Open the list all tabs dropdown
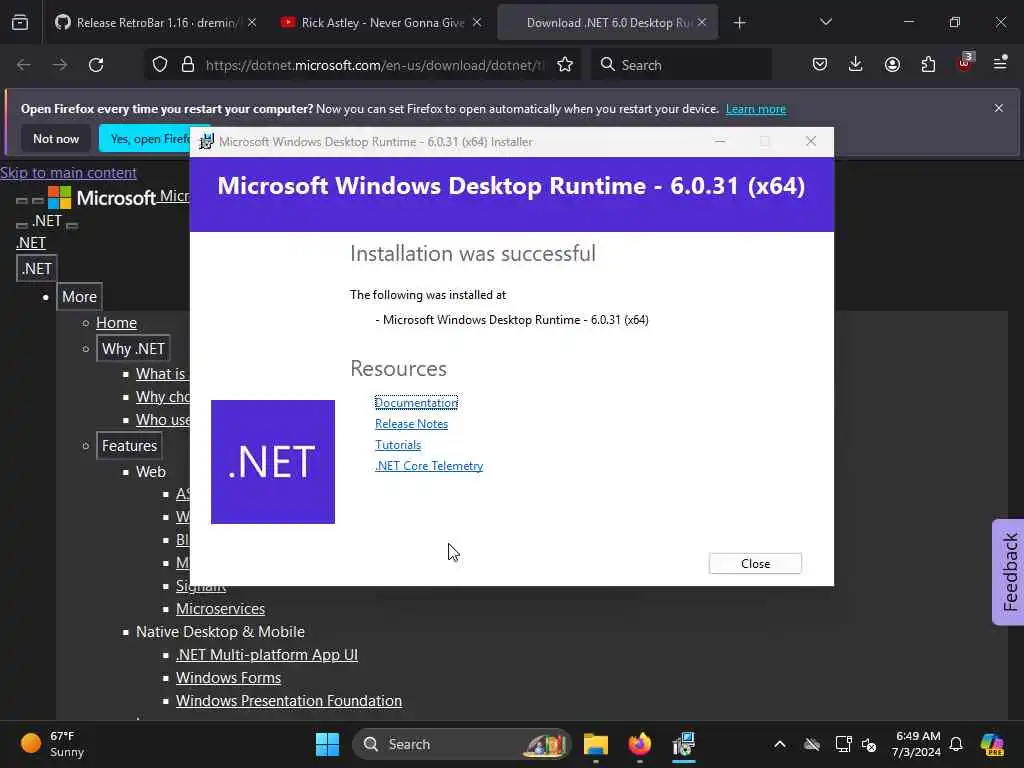1024x768 pixels. (825, 22)
